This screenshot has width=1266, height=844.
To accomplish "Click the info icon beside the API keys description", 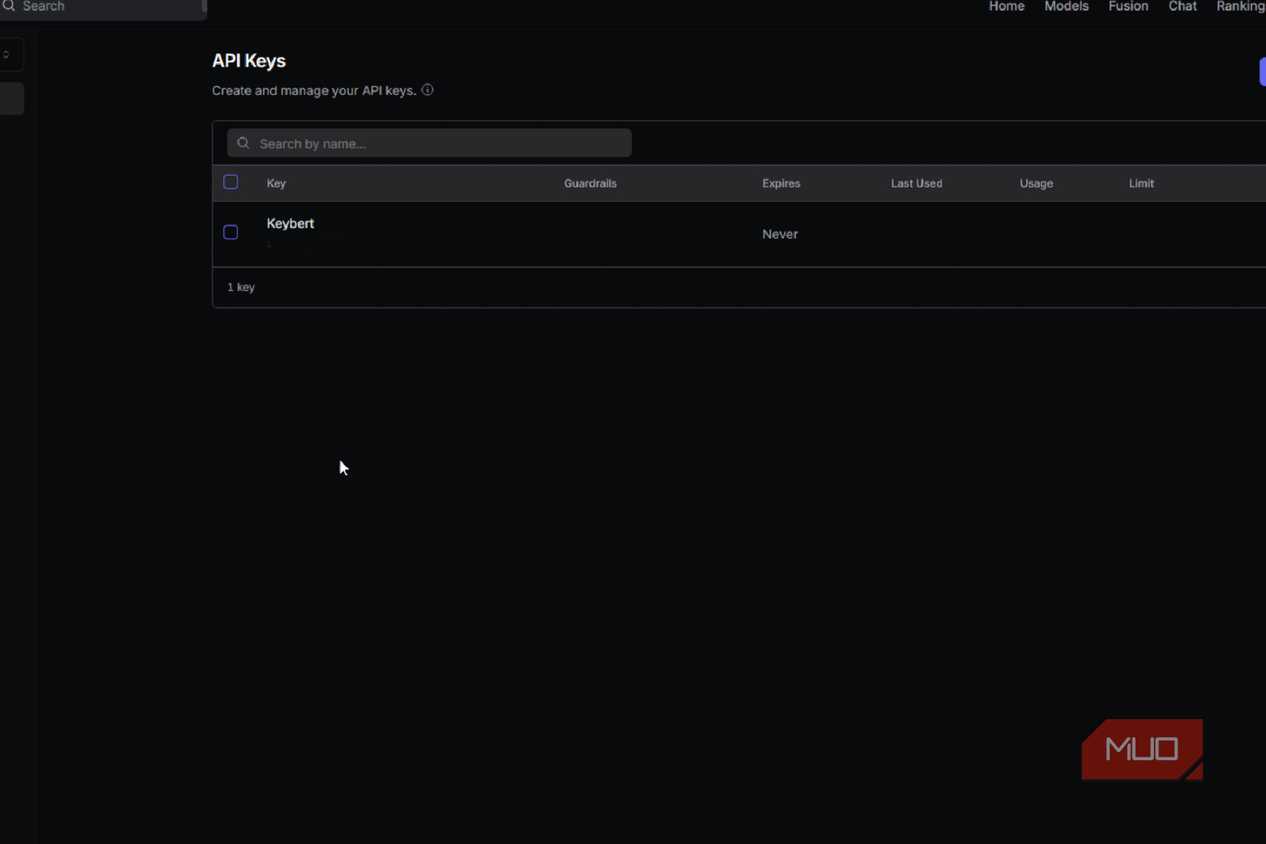I will point(427,90).
